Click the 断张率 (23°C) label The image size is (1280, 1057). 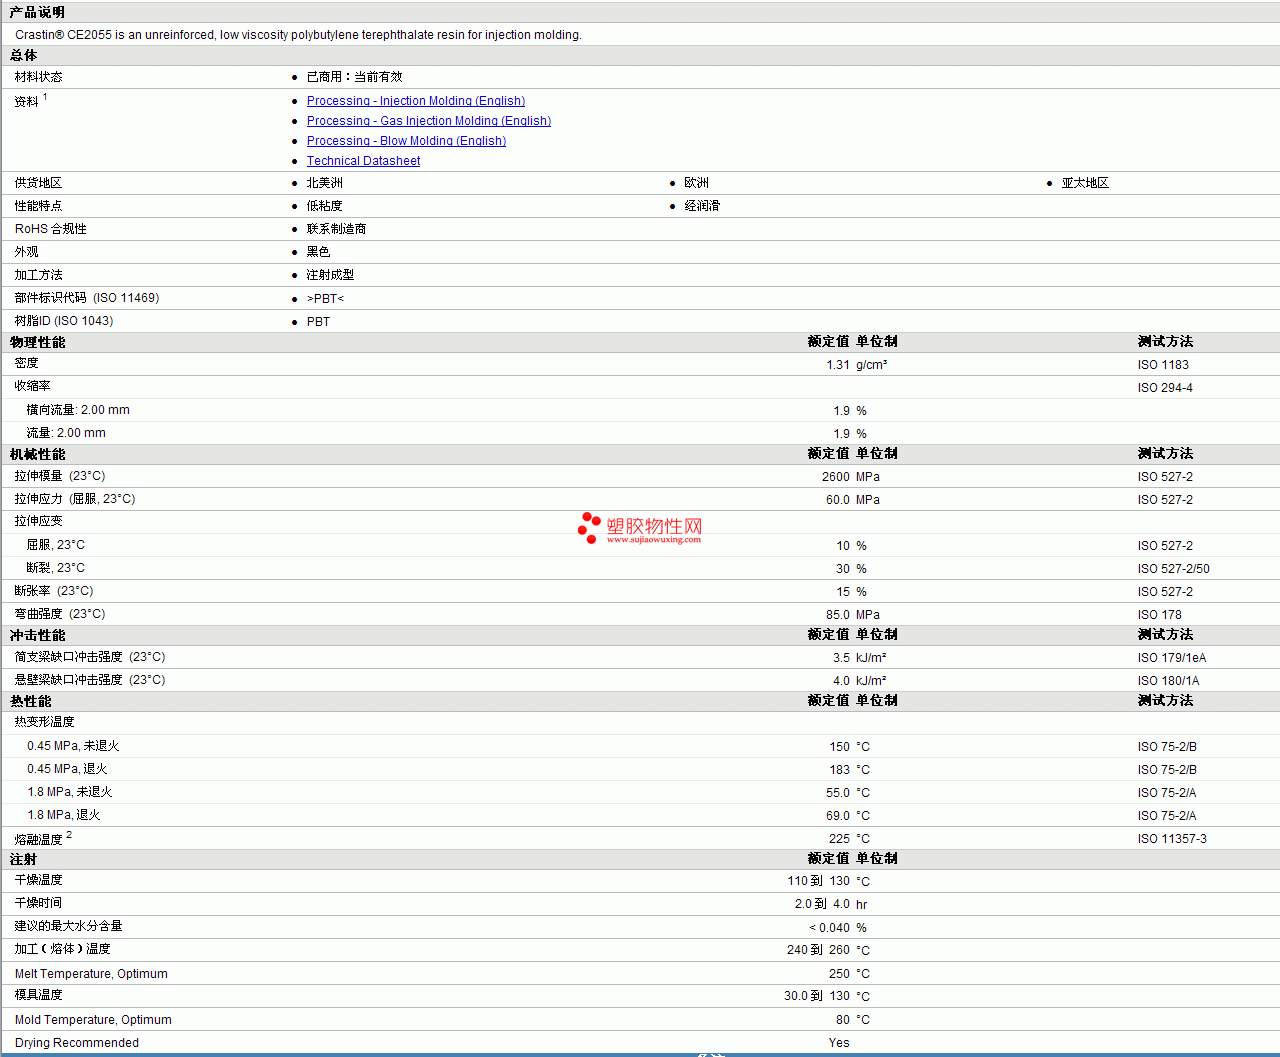pyautogui.click(x=54, y=591)
